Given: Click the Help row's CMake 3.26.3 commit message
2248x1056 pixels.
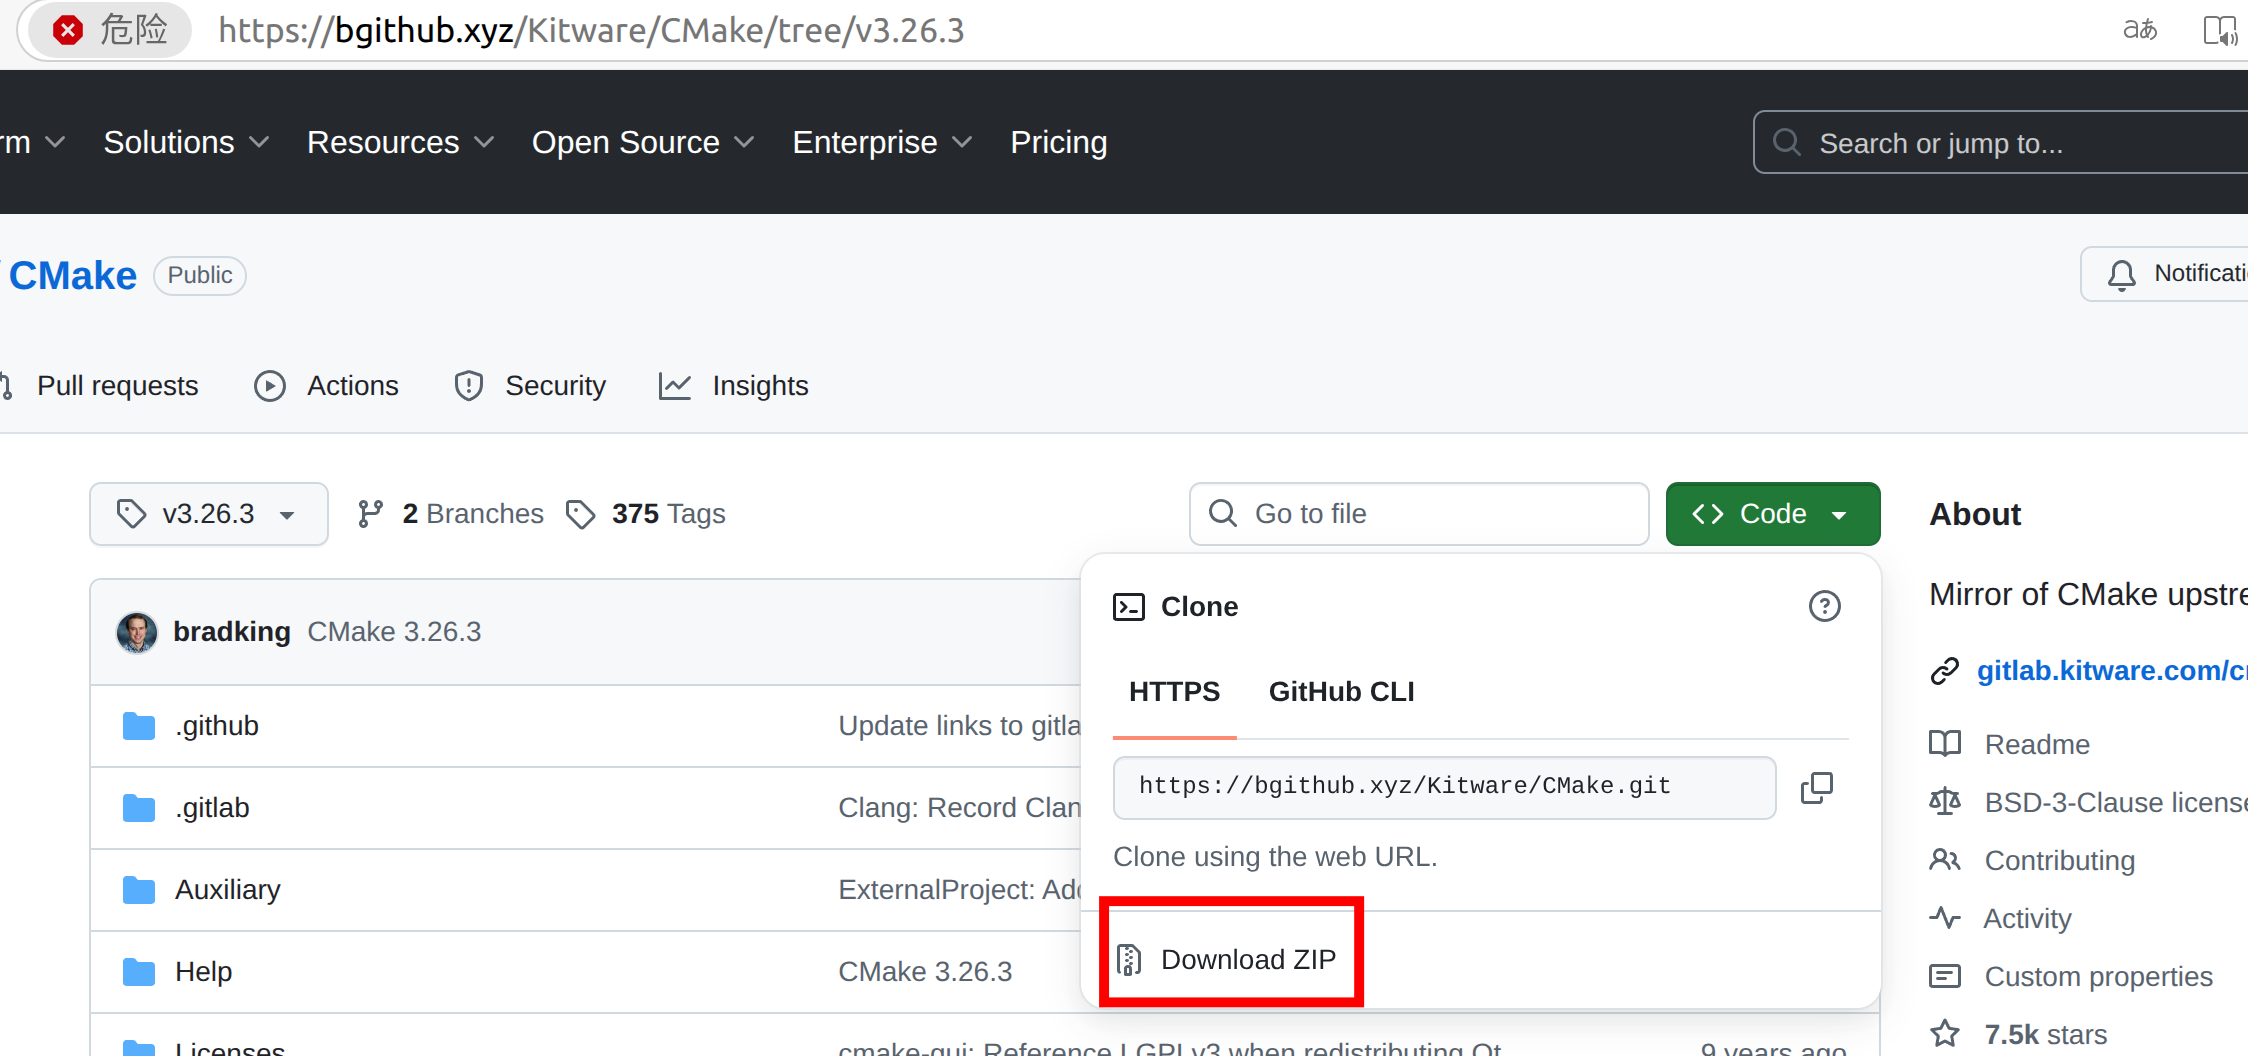Looking at the screenshot, I should tap(925, 972).
